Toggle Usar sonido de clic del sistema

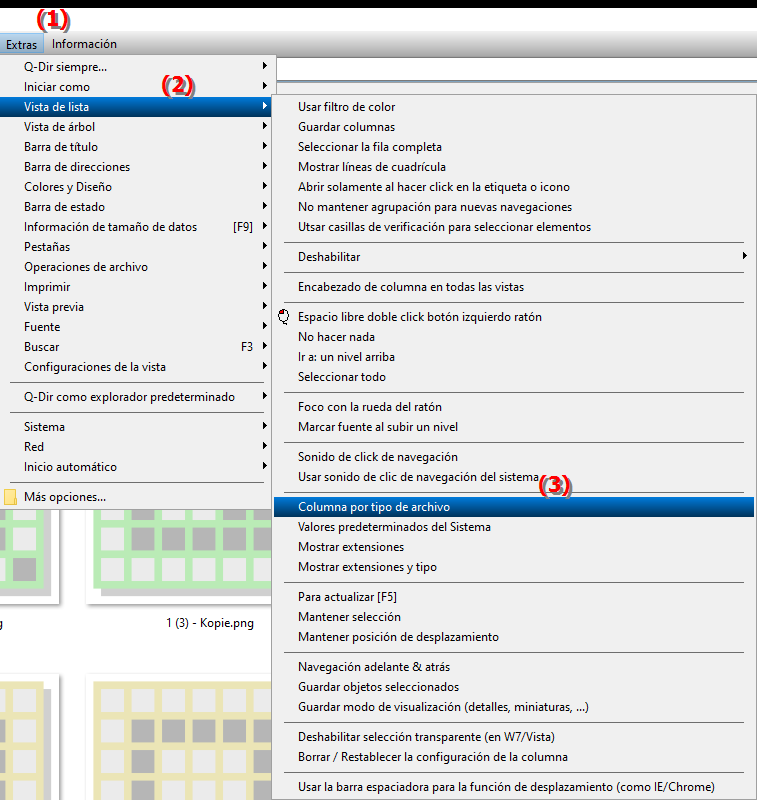514,477
